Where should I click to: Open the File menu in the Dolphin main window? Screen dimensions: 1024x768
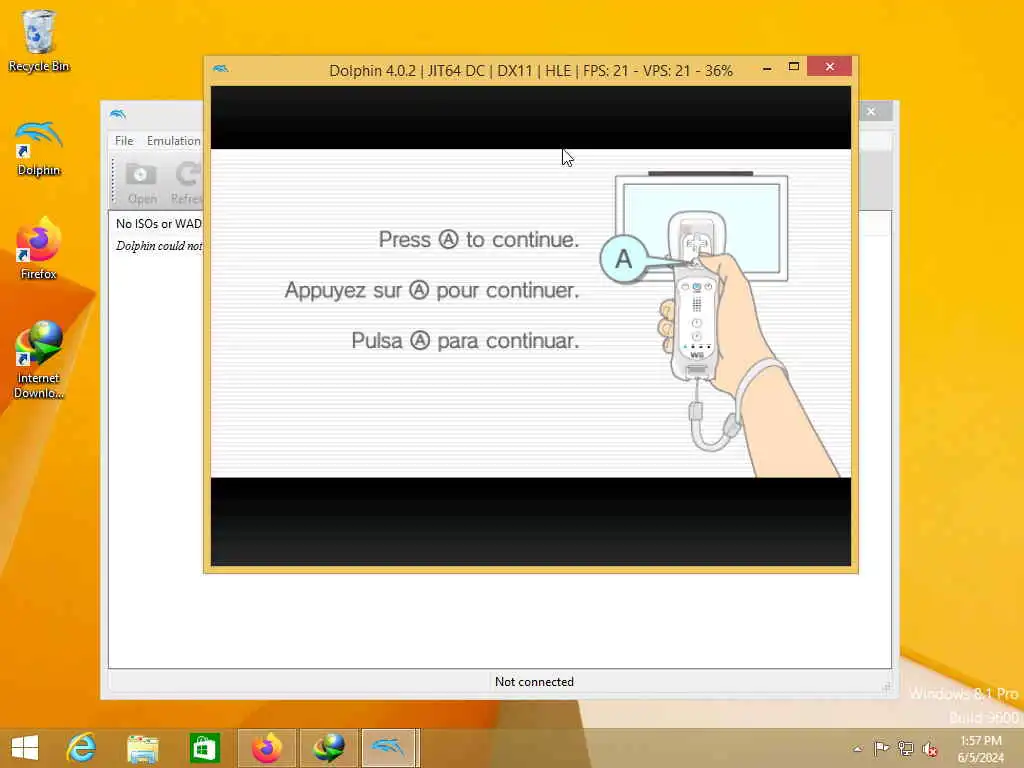(123, 140)
